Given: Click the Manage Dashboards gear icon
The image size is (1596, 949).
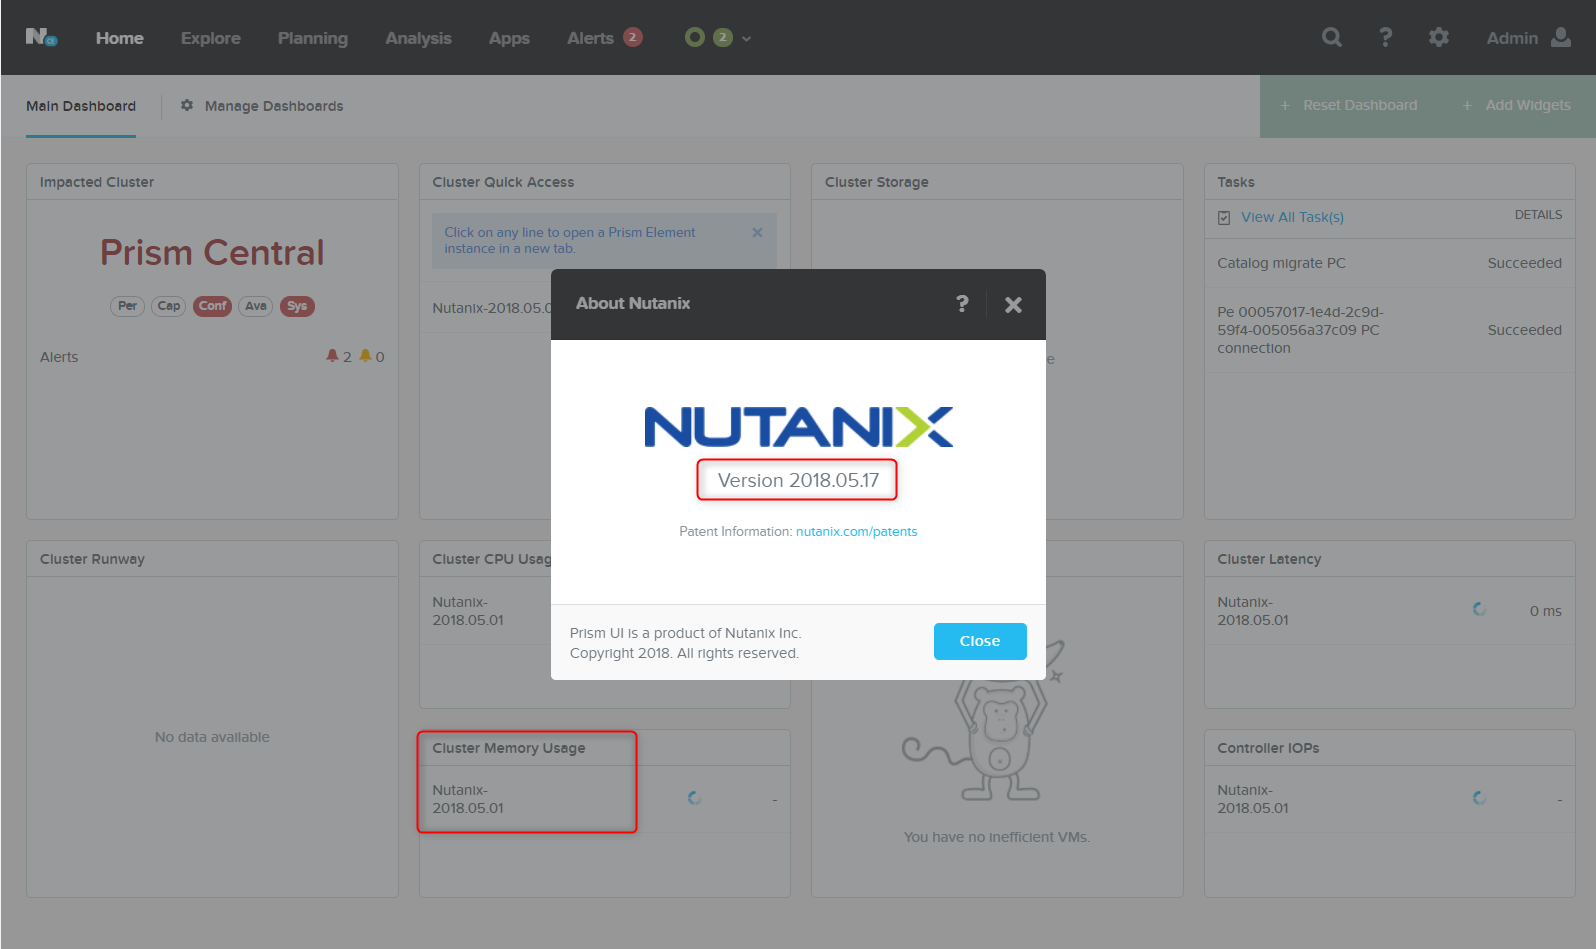Looking at the screenshot, I should tap(187, 105).
